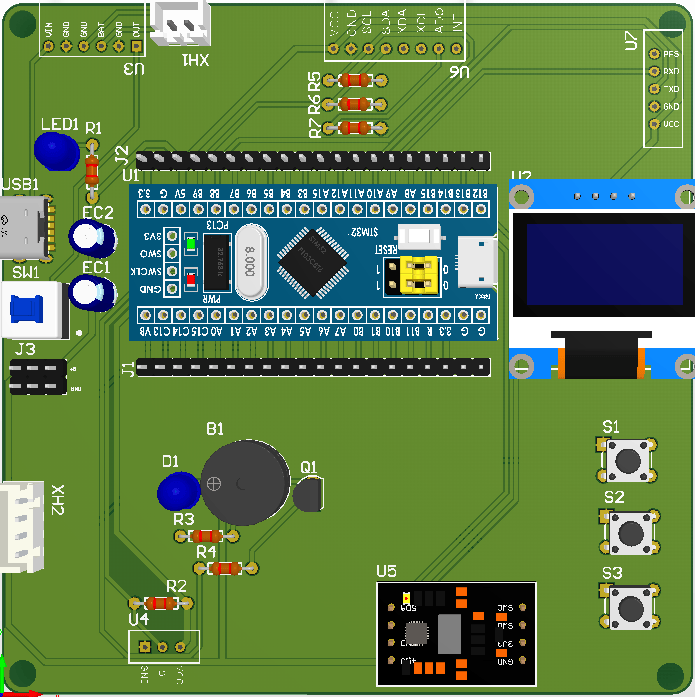
Task: Click the OUT square pad of U3
Action: click(x=136, y=46)
